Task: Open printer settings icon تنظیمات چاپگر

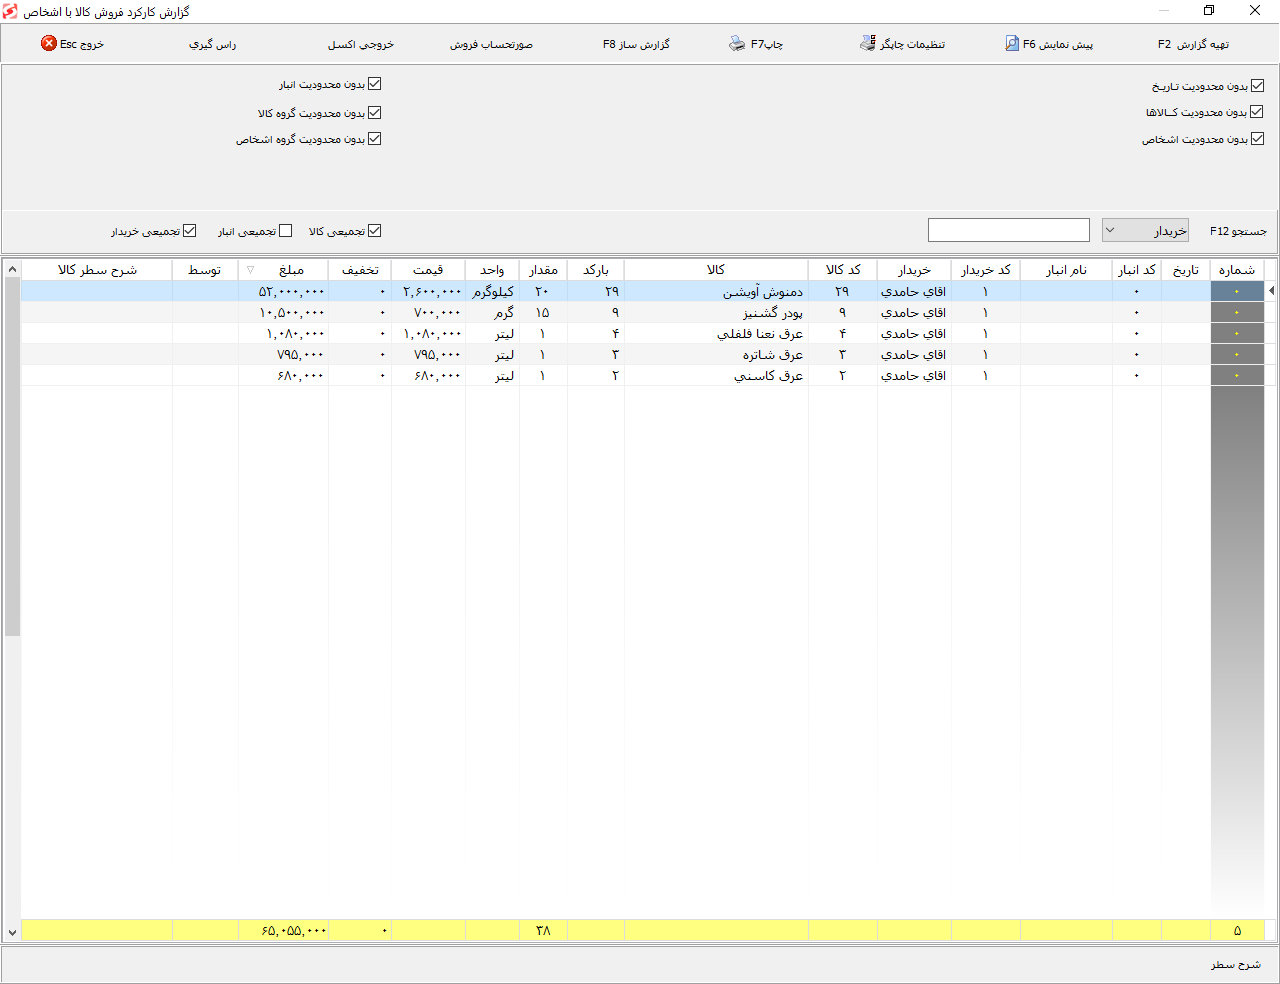Action: tap(868, 44)
